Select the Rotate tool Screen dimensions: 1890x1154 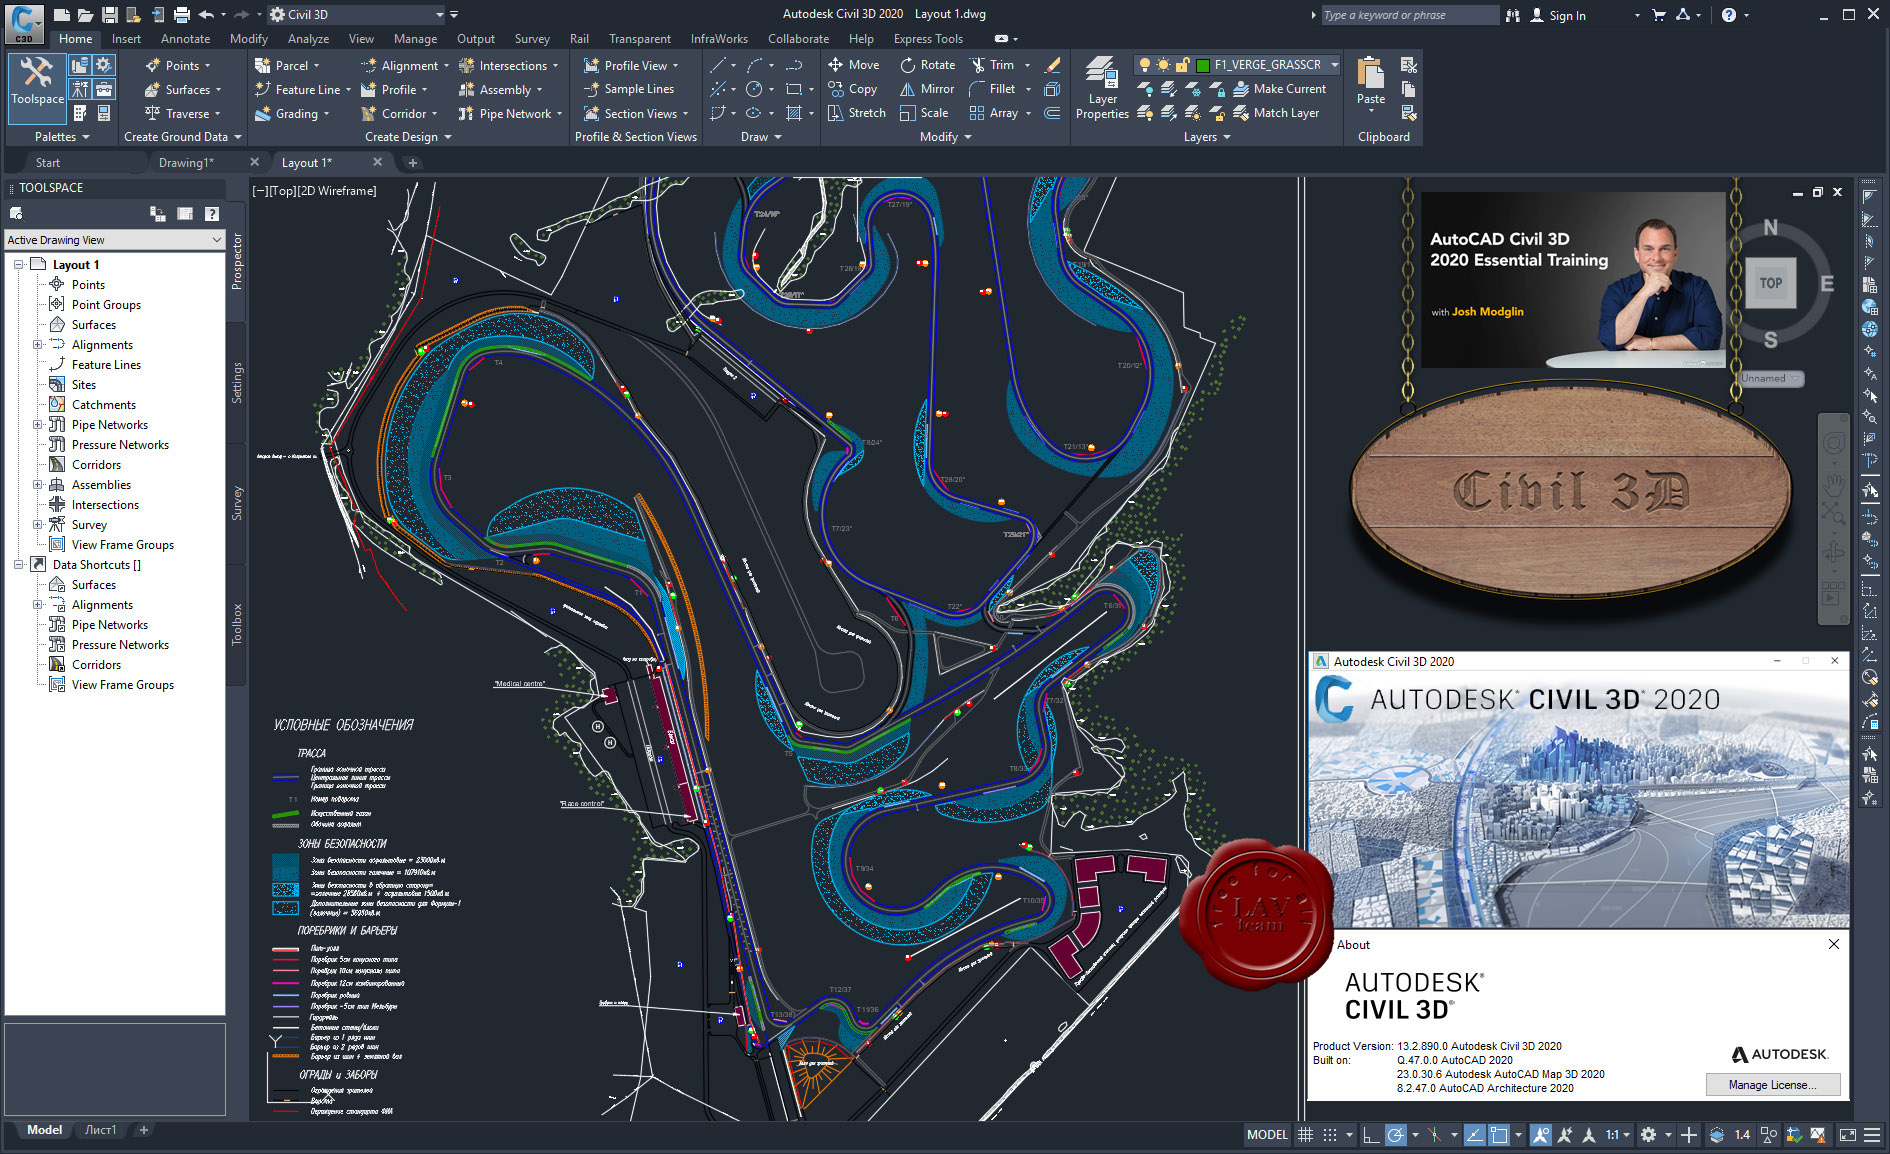927,65
